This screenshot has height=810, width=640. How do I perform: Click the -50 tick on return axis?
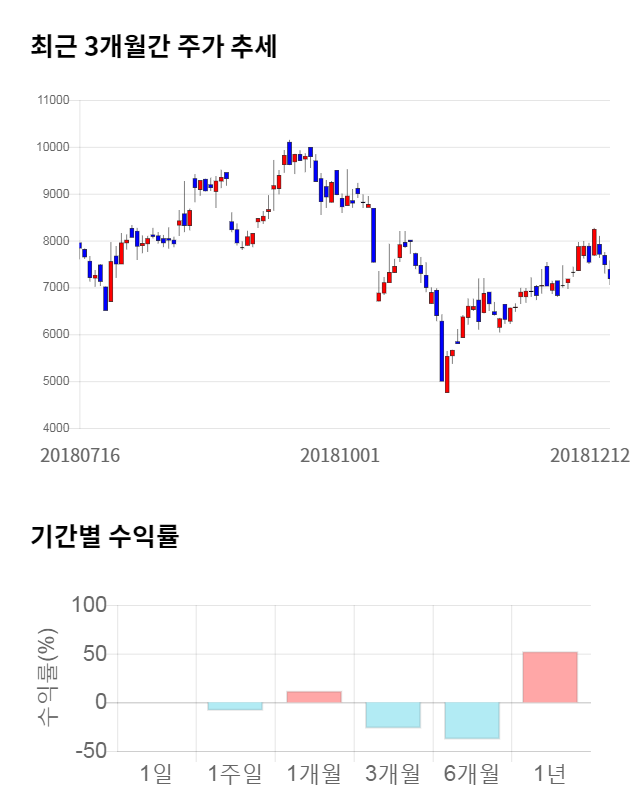(89, 751)
